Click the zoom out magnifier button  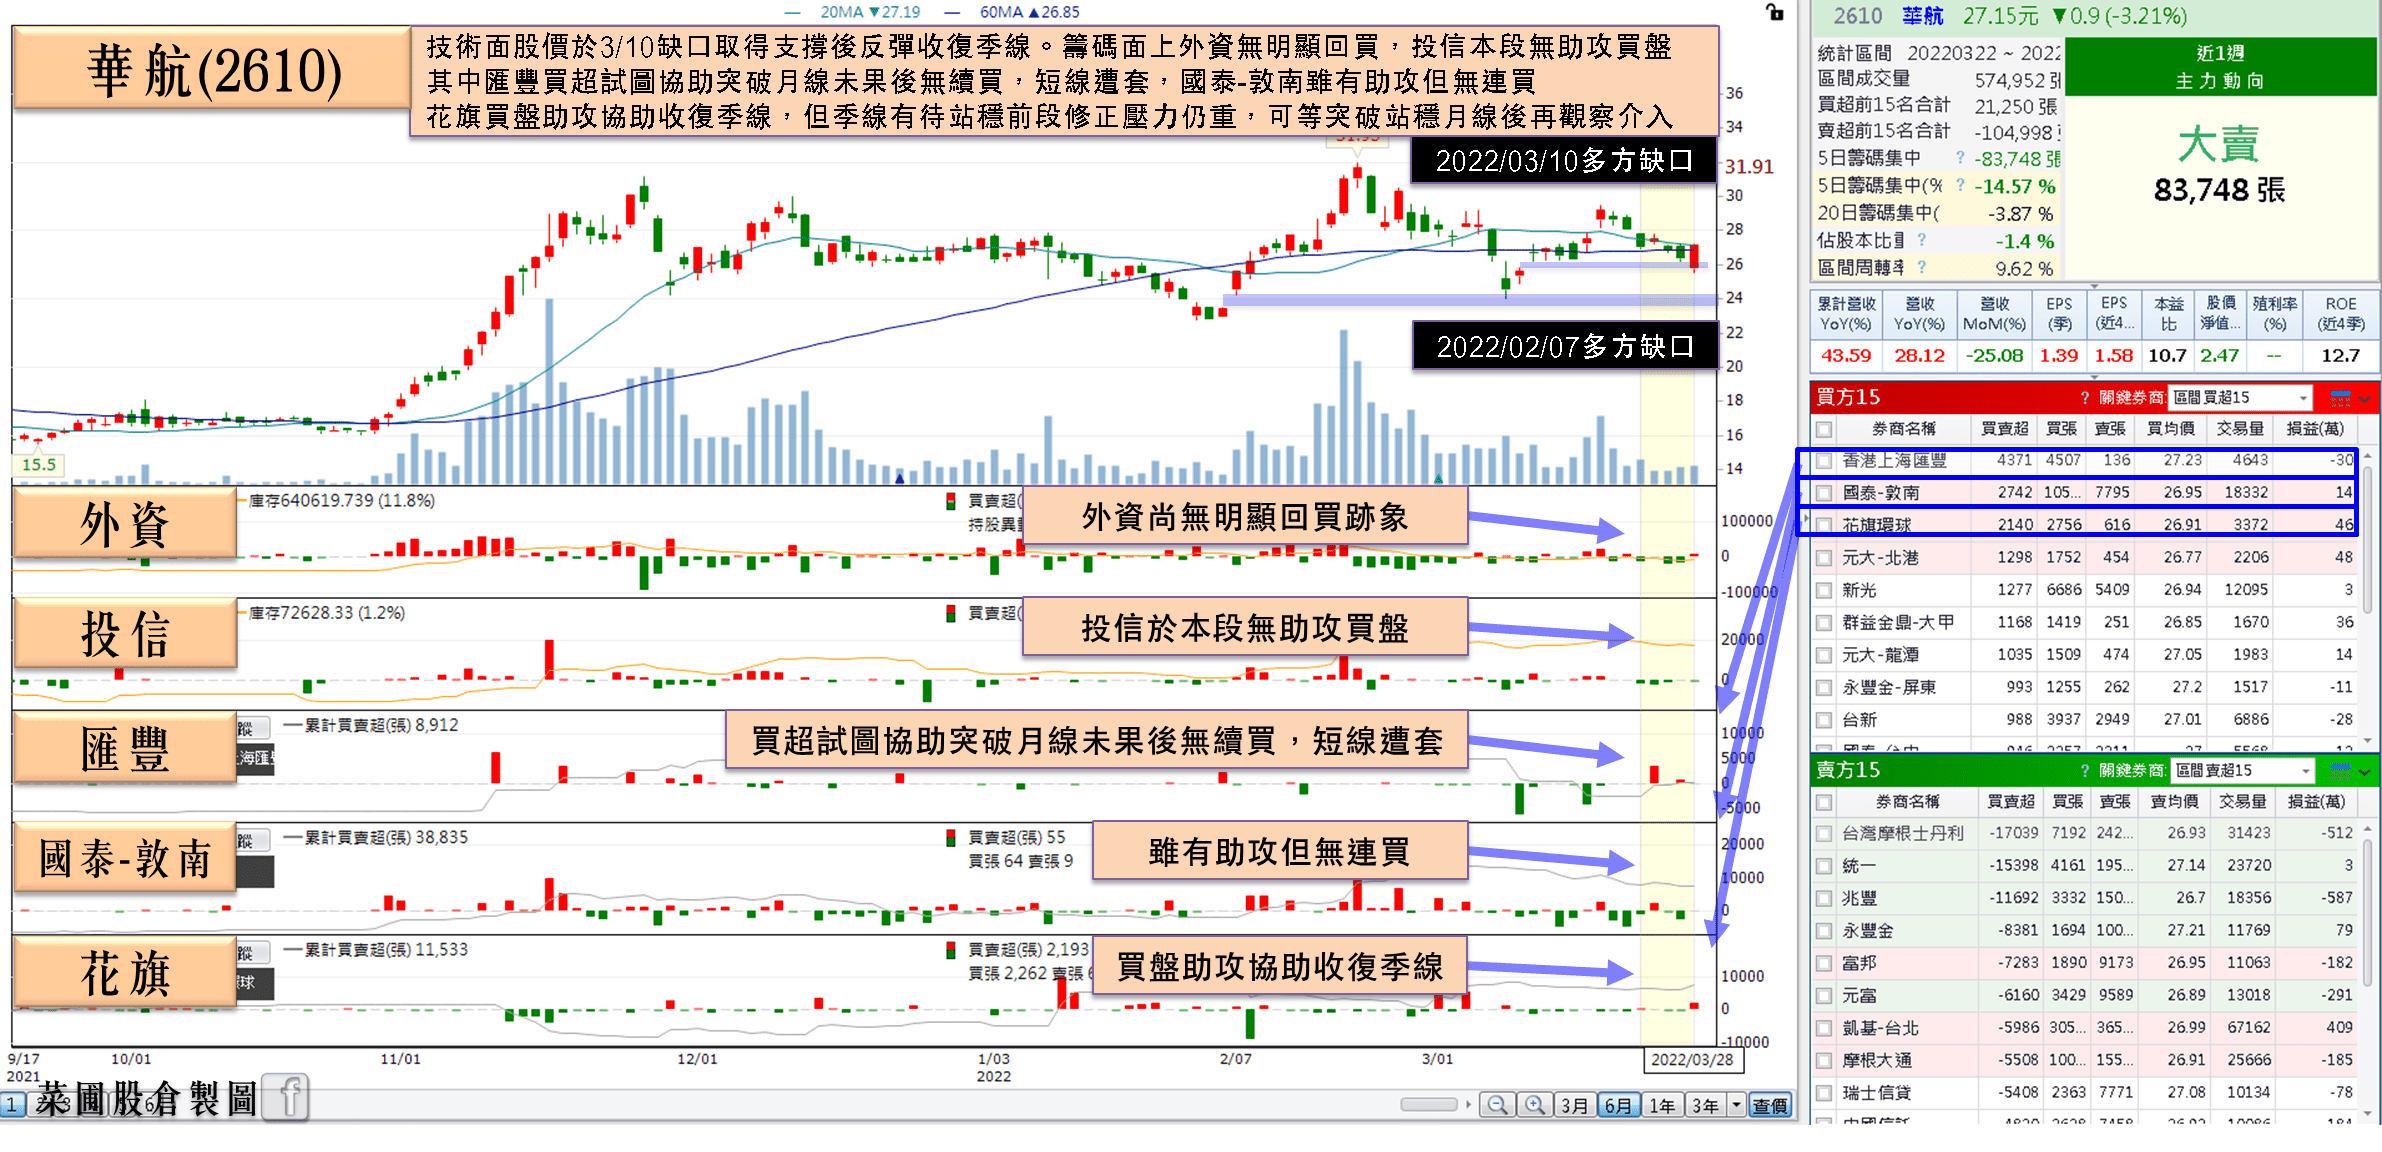tap(1497, 1105)
